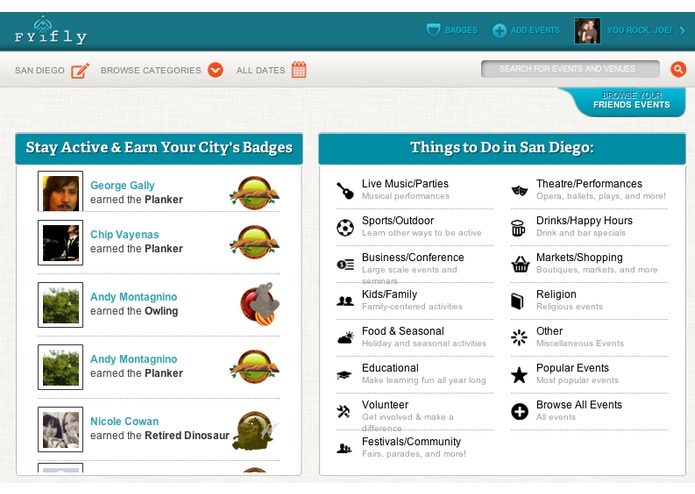Click the San Diego location label
Viewport: 695px width, 494px height.
(39, 70)
